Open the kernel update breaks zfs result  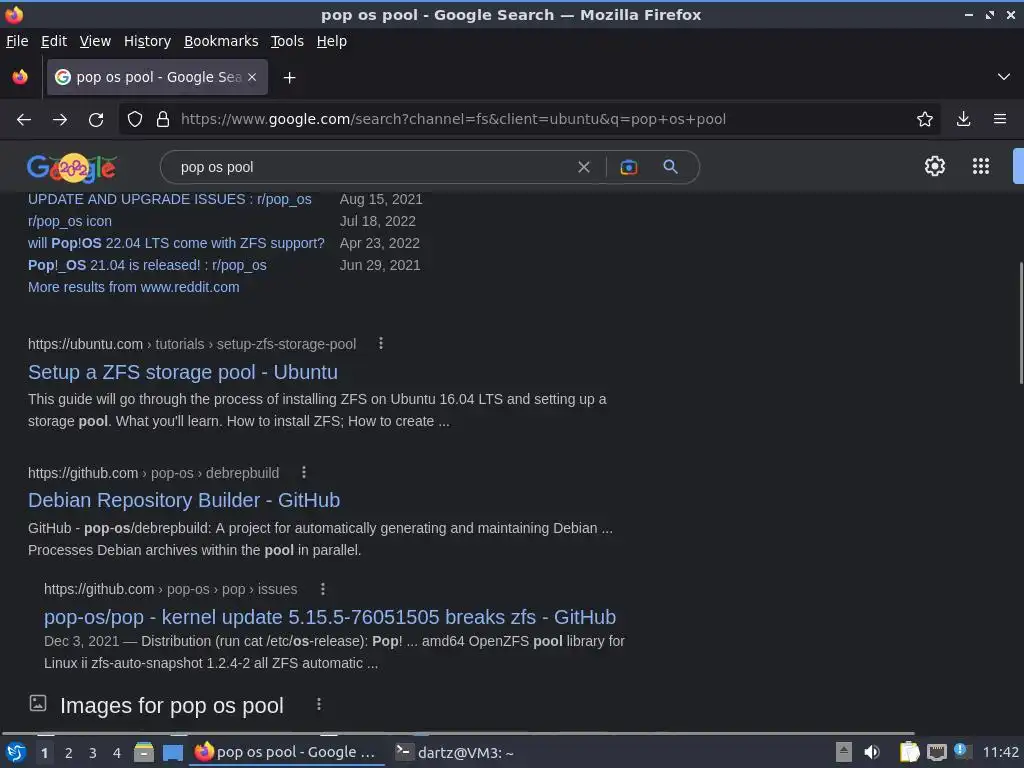[x=330, y=617]
